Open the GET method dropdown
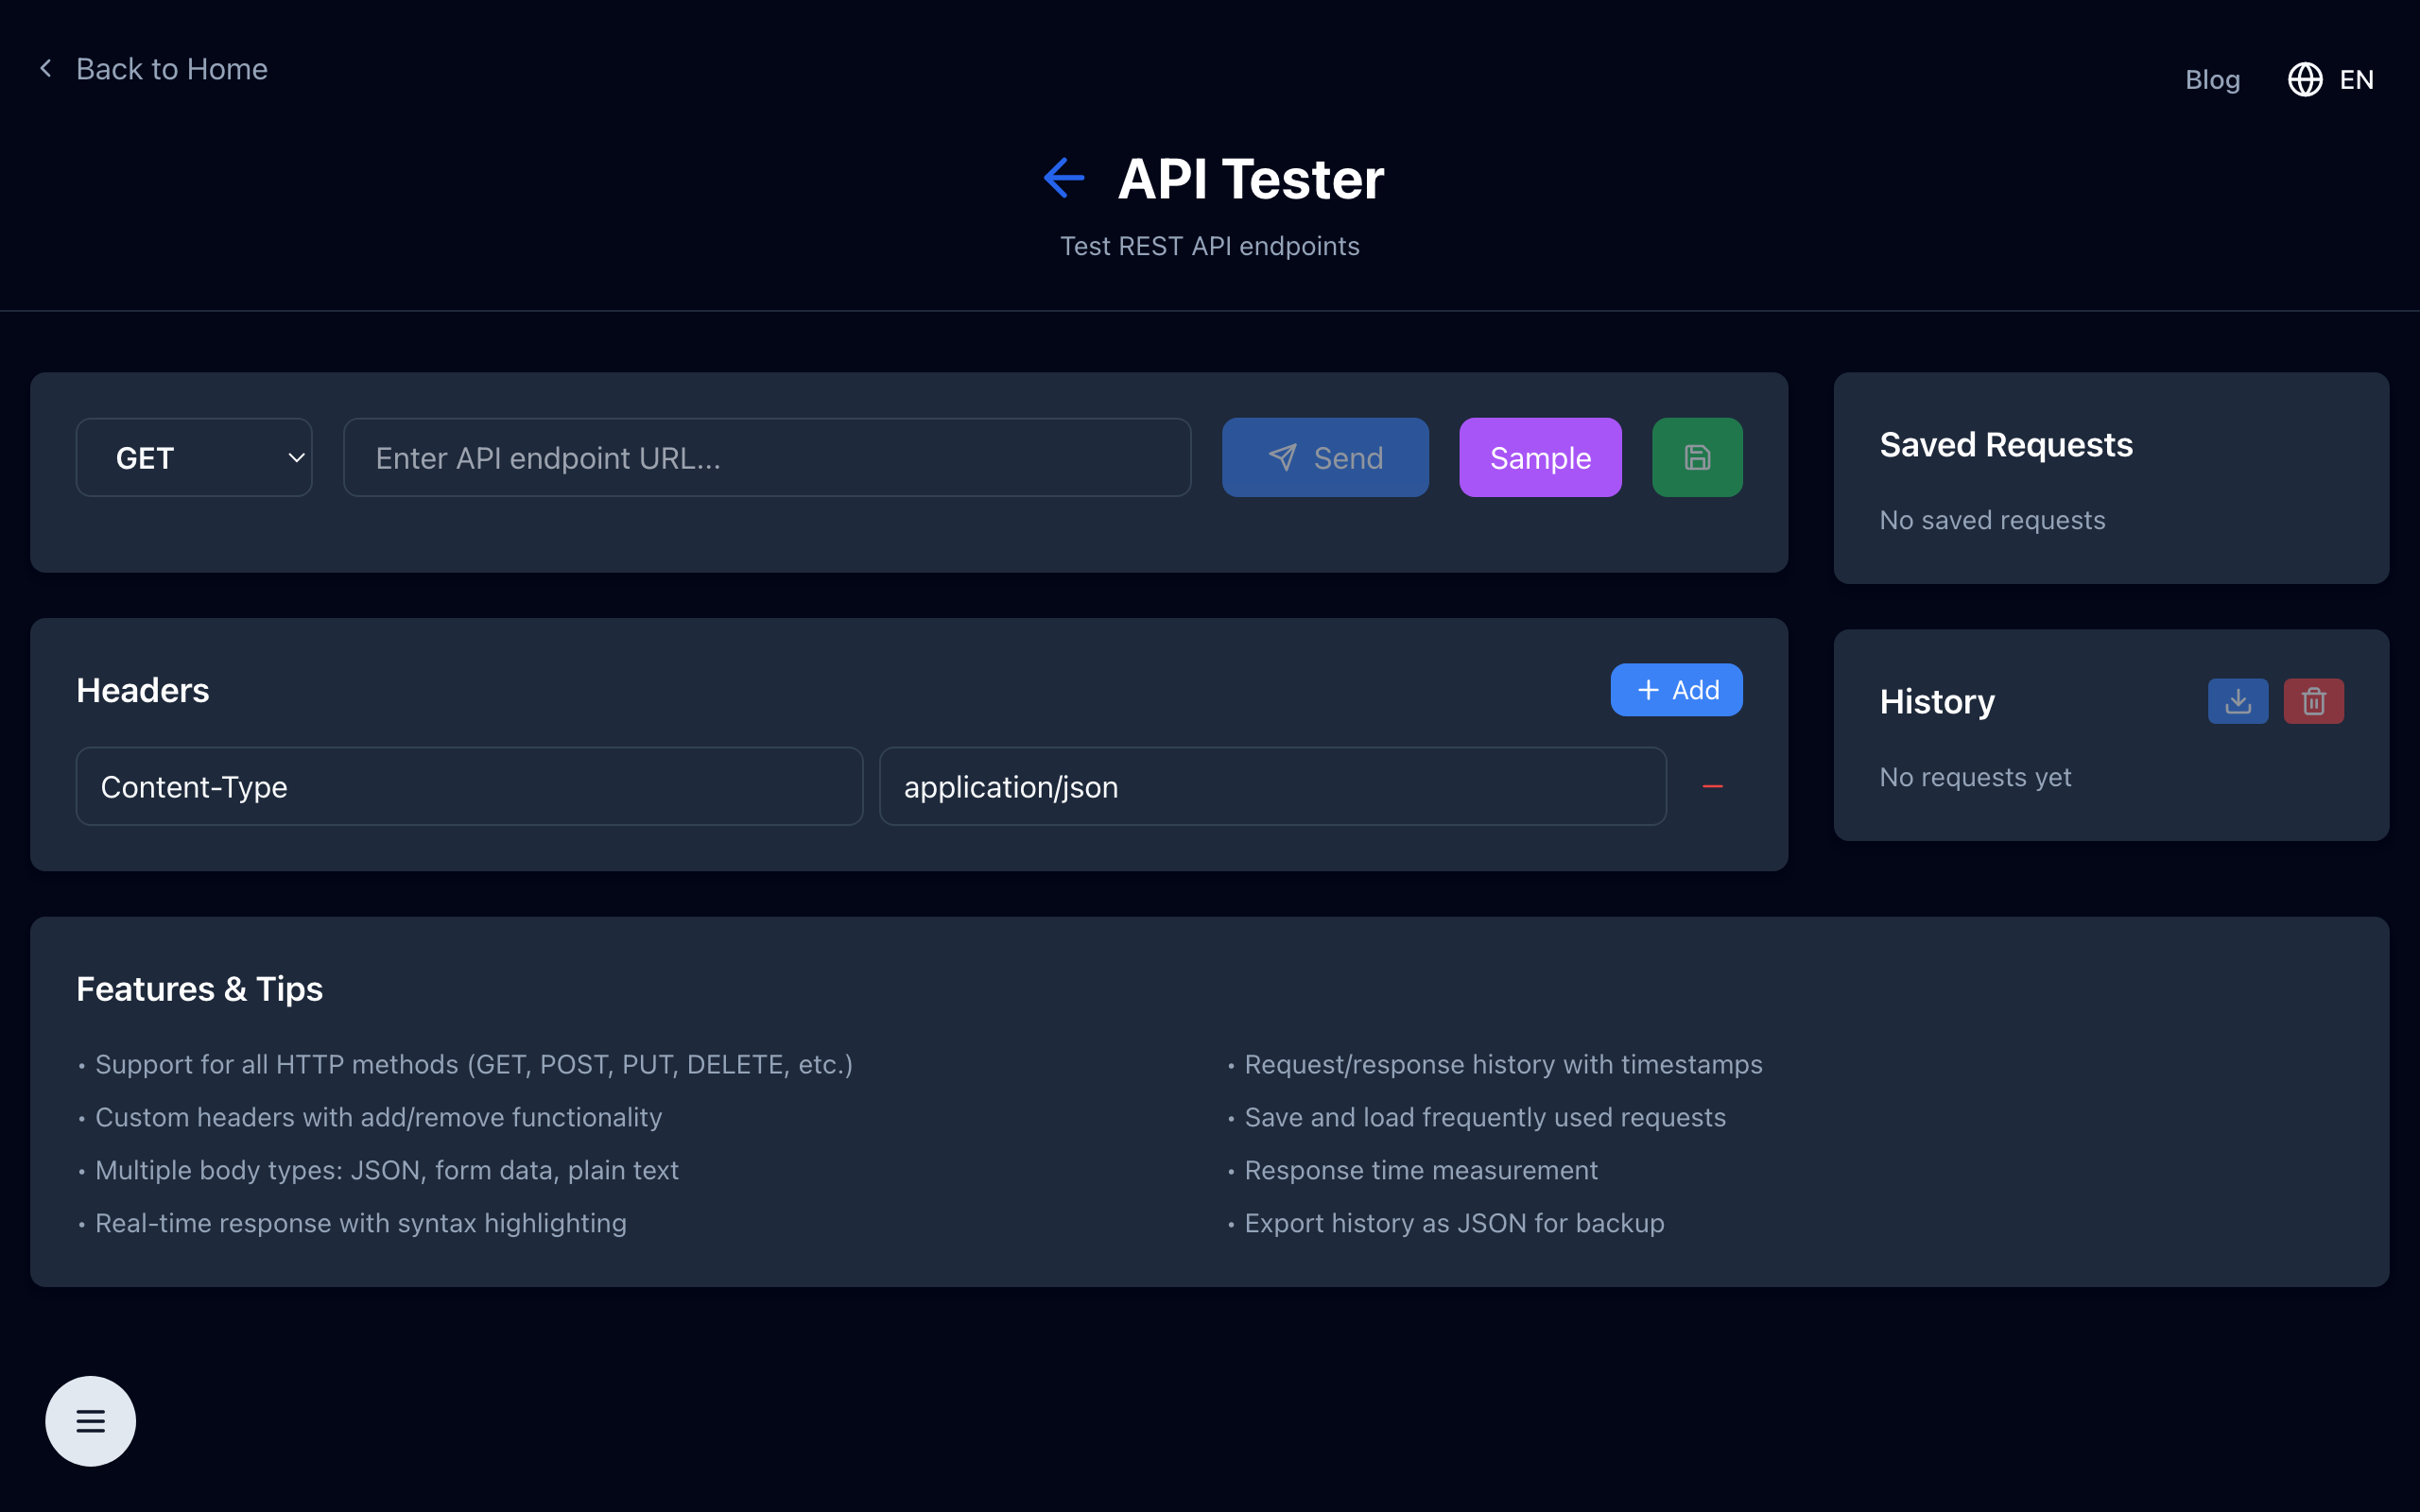The width and height of the screenshot is (2420, 1512). 194,458
